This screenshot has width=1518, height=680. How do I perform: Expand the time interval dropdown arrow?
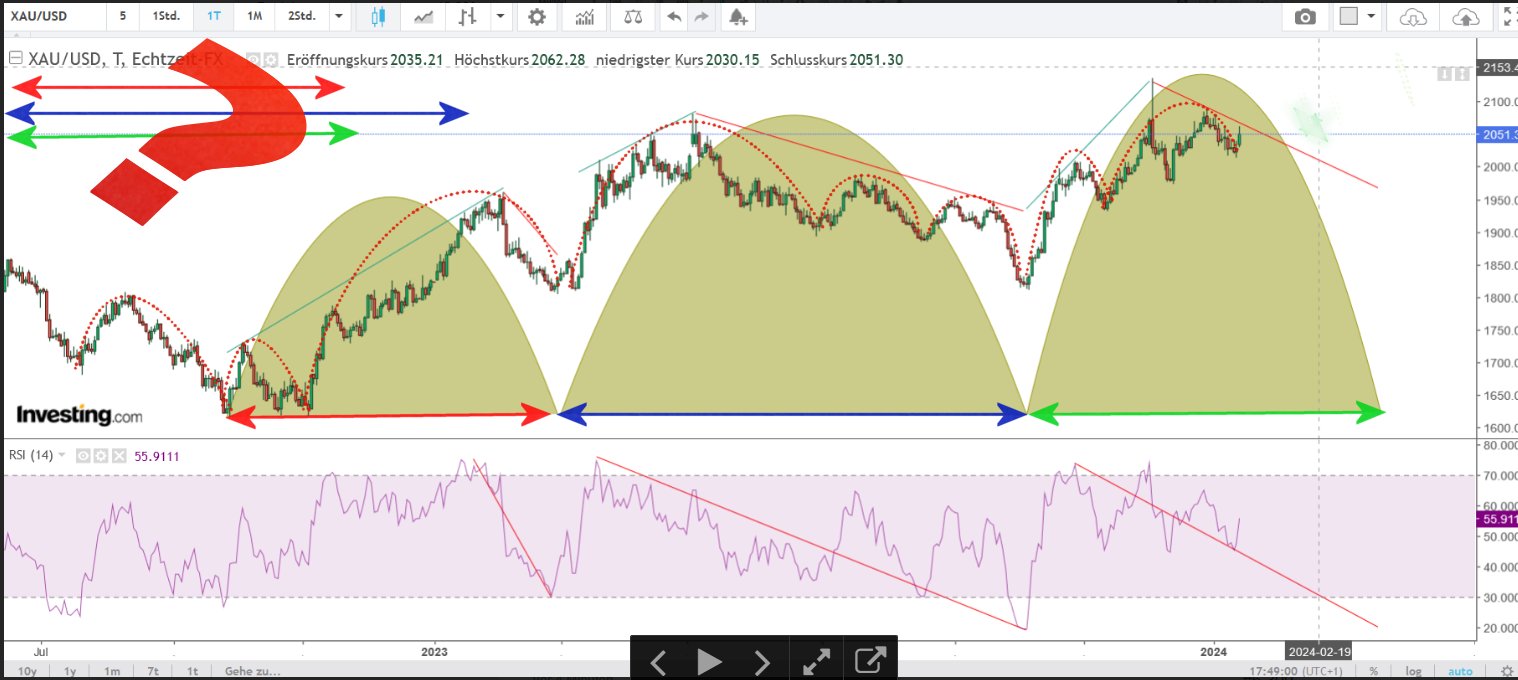[340, 17]
